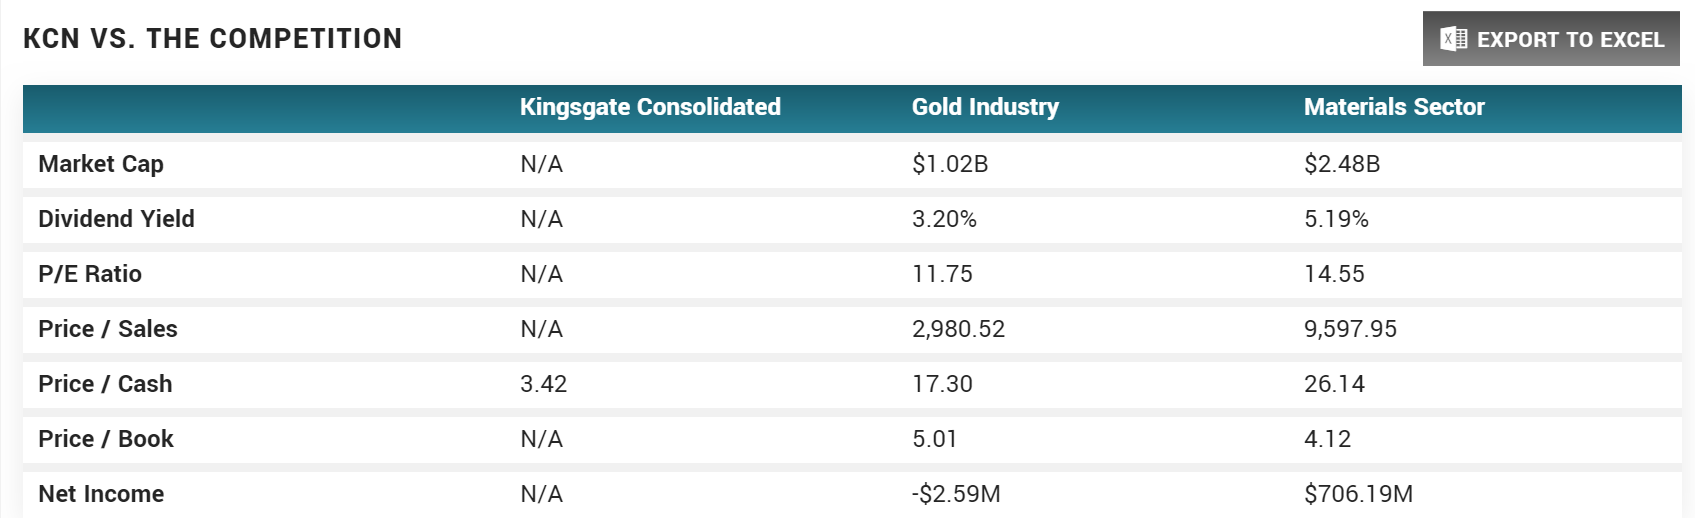The image size is (1695, 518).
Task: Select the Net Income row label
Action: 101,494
